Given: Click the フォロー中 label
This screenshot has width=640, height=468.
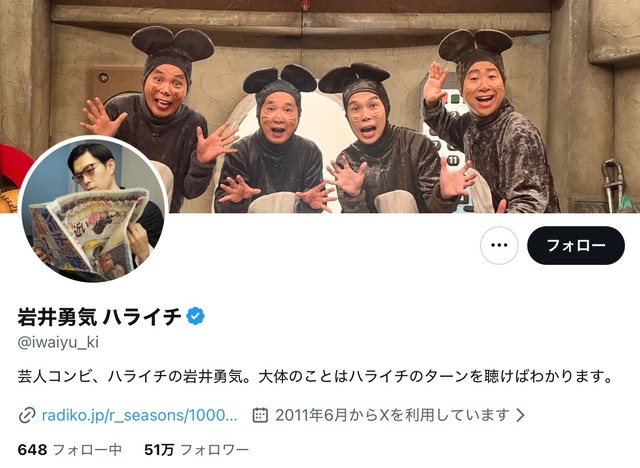Looking at the screenshot, I should [x=88, y=450].
